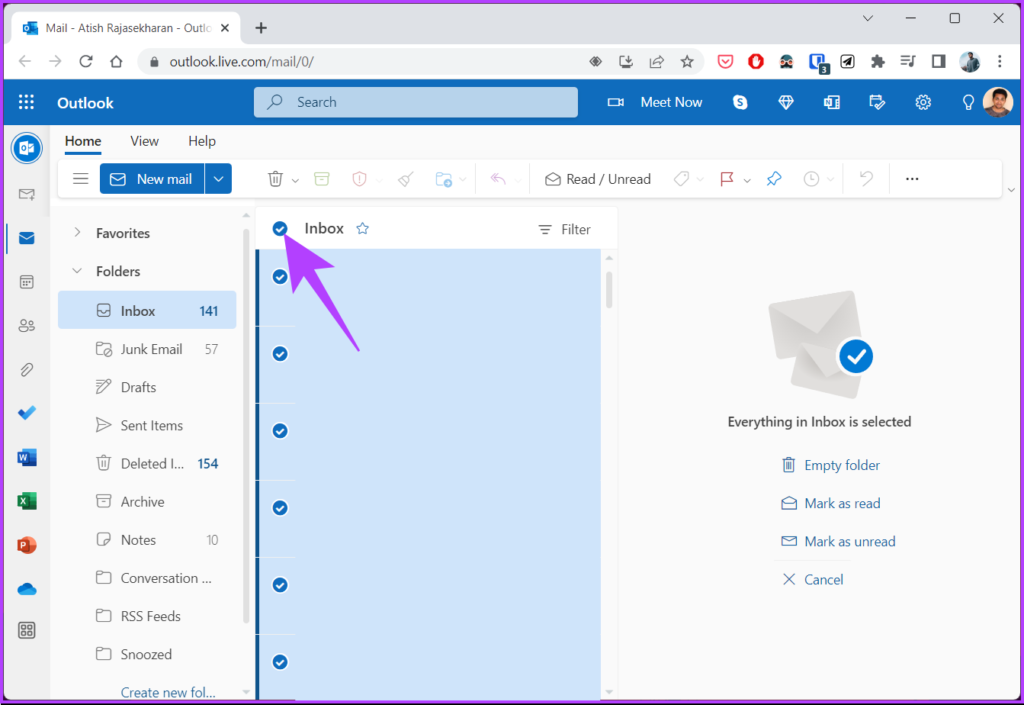Open OneDrive cloud icon in left rail

[x=27, y=589]
